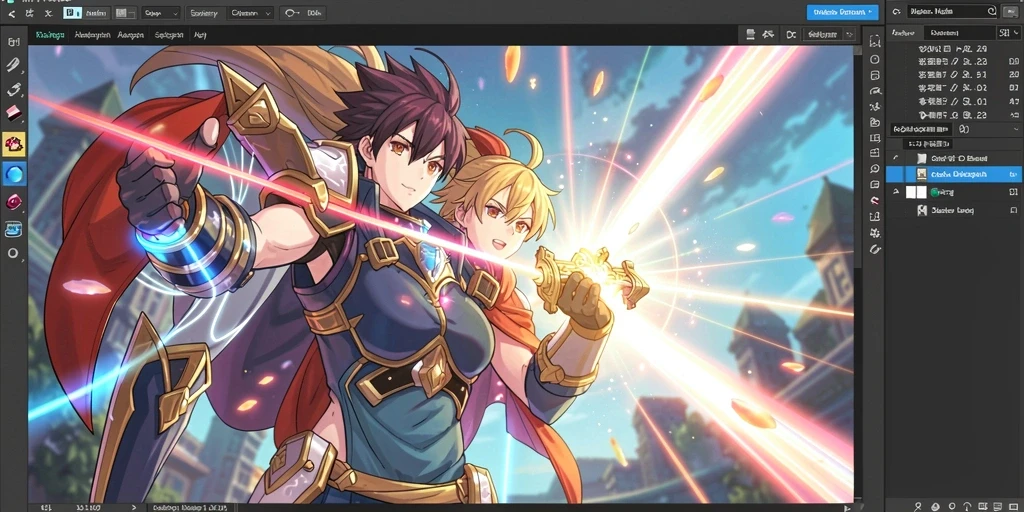The image size is (1024, 512).
Task: Click the magnifier icon in right icon strip
Action: 875,168
